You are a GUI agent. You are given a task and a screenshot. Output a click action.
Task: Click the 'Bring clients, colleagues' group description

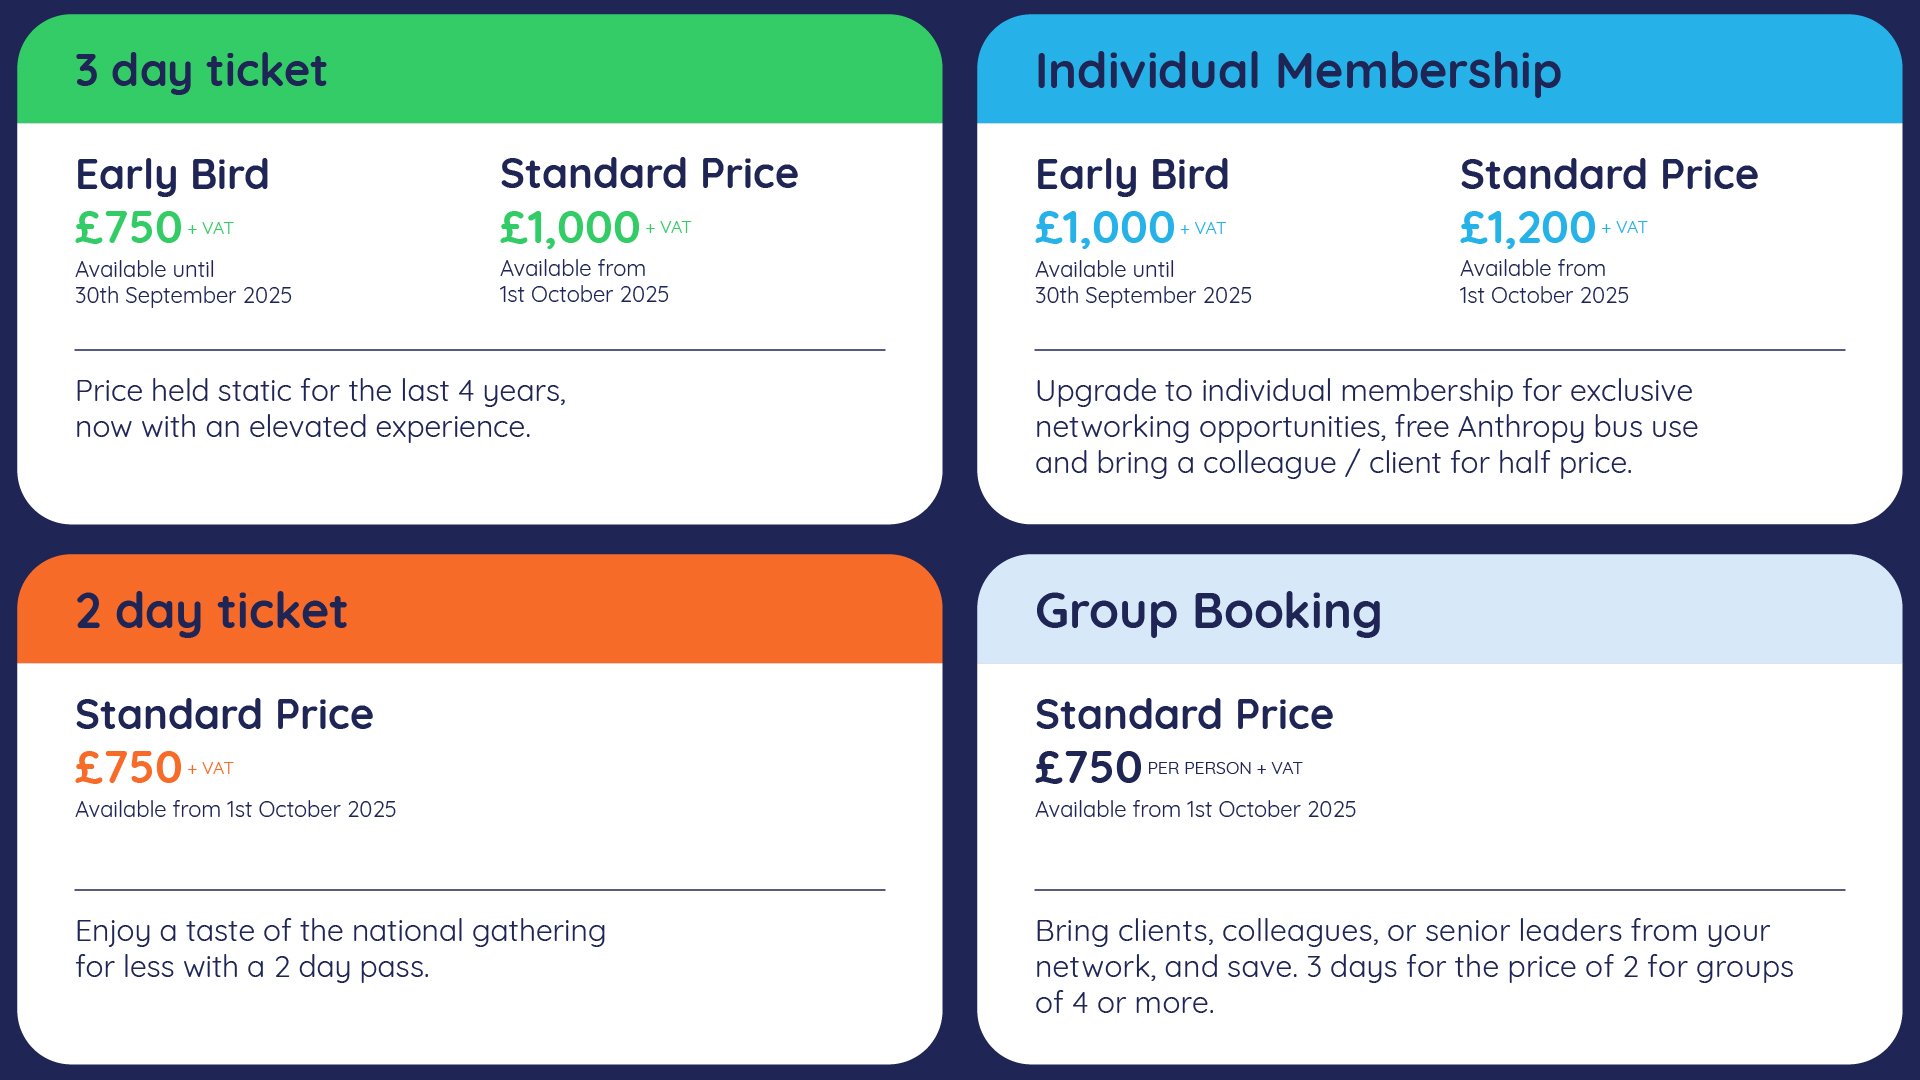click(x=1415, y=967)
